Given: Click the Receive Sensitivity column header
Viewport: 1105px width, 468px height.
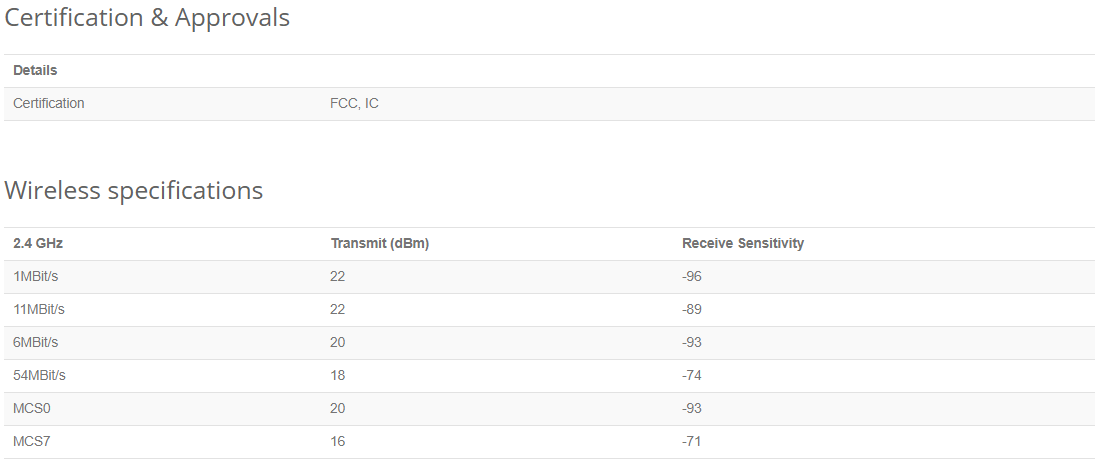Looking at the screenshot, I should pos(743,243).
